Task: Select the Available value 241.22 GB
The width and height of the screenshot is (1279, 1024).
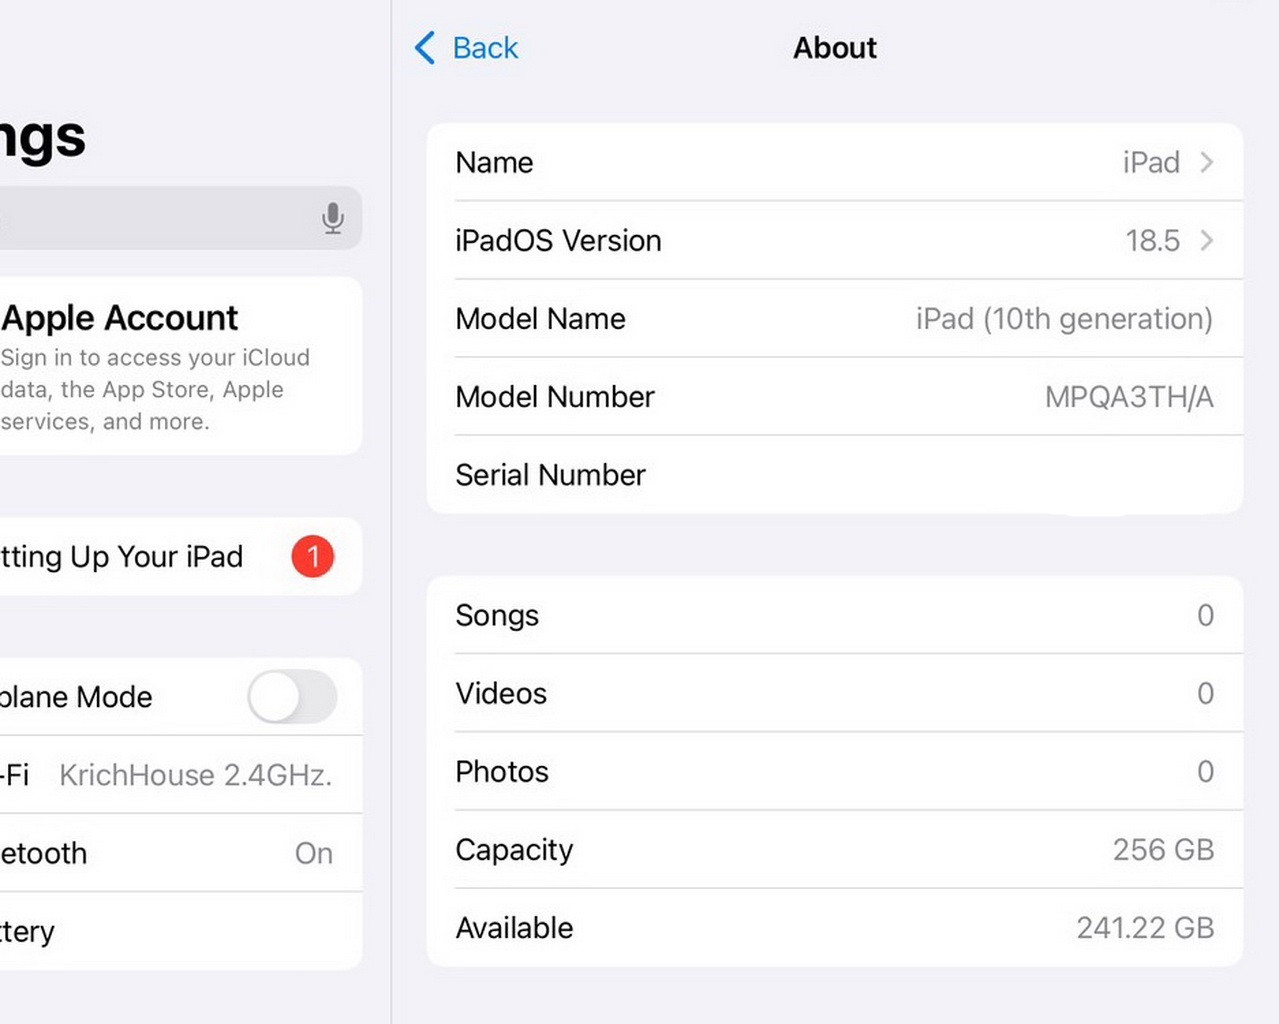Action: pos(1145,927)
